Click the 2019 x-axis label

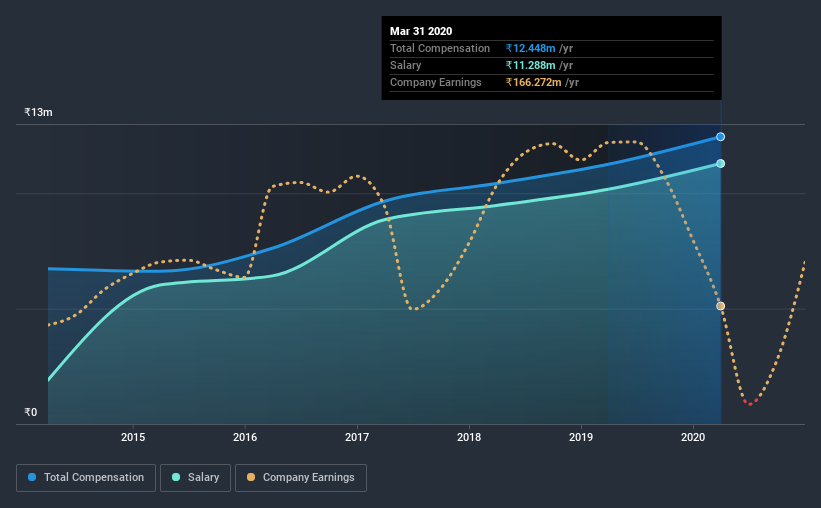click(x=581, y=437)
